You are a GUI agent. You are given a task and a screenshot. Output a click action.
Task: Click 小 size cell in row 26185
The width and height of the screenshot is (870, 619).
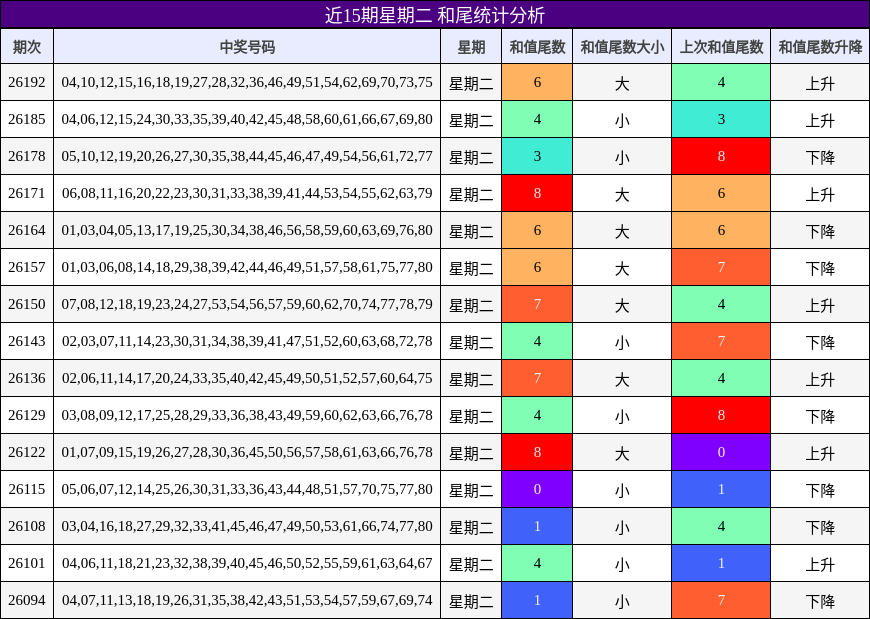[x=622, y=119]
